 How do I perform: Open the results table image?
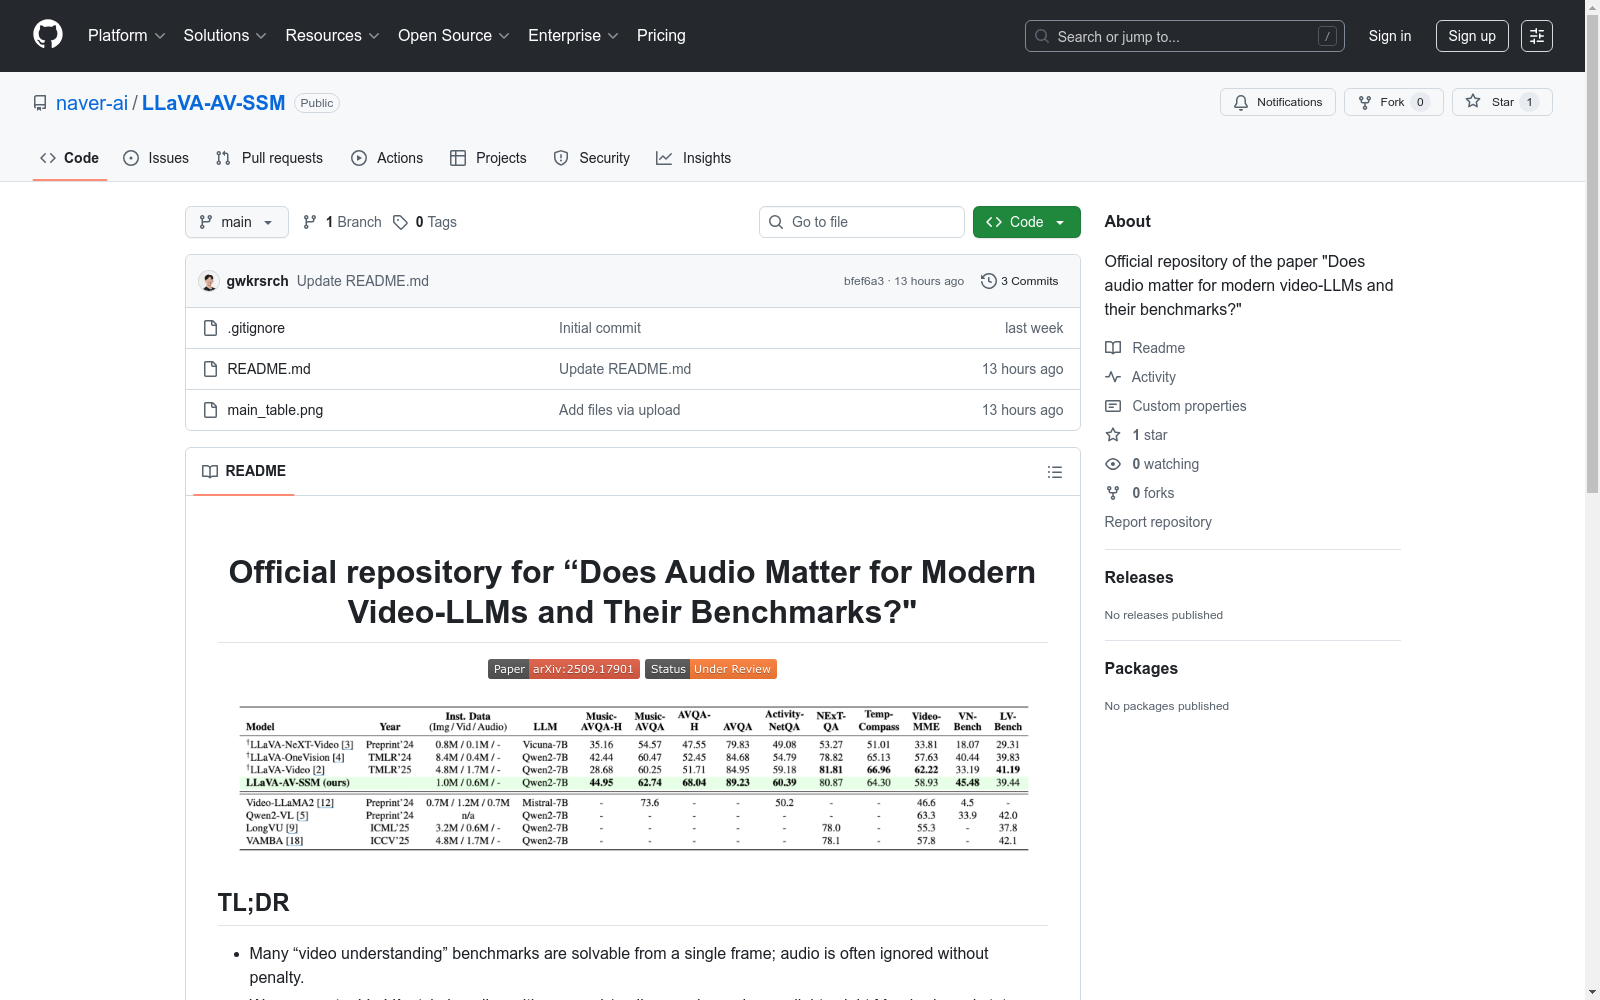click(634, 779)
